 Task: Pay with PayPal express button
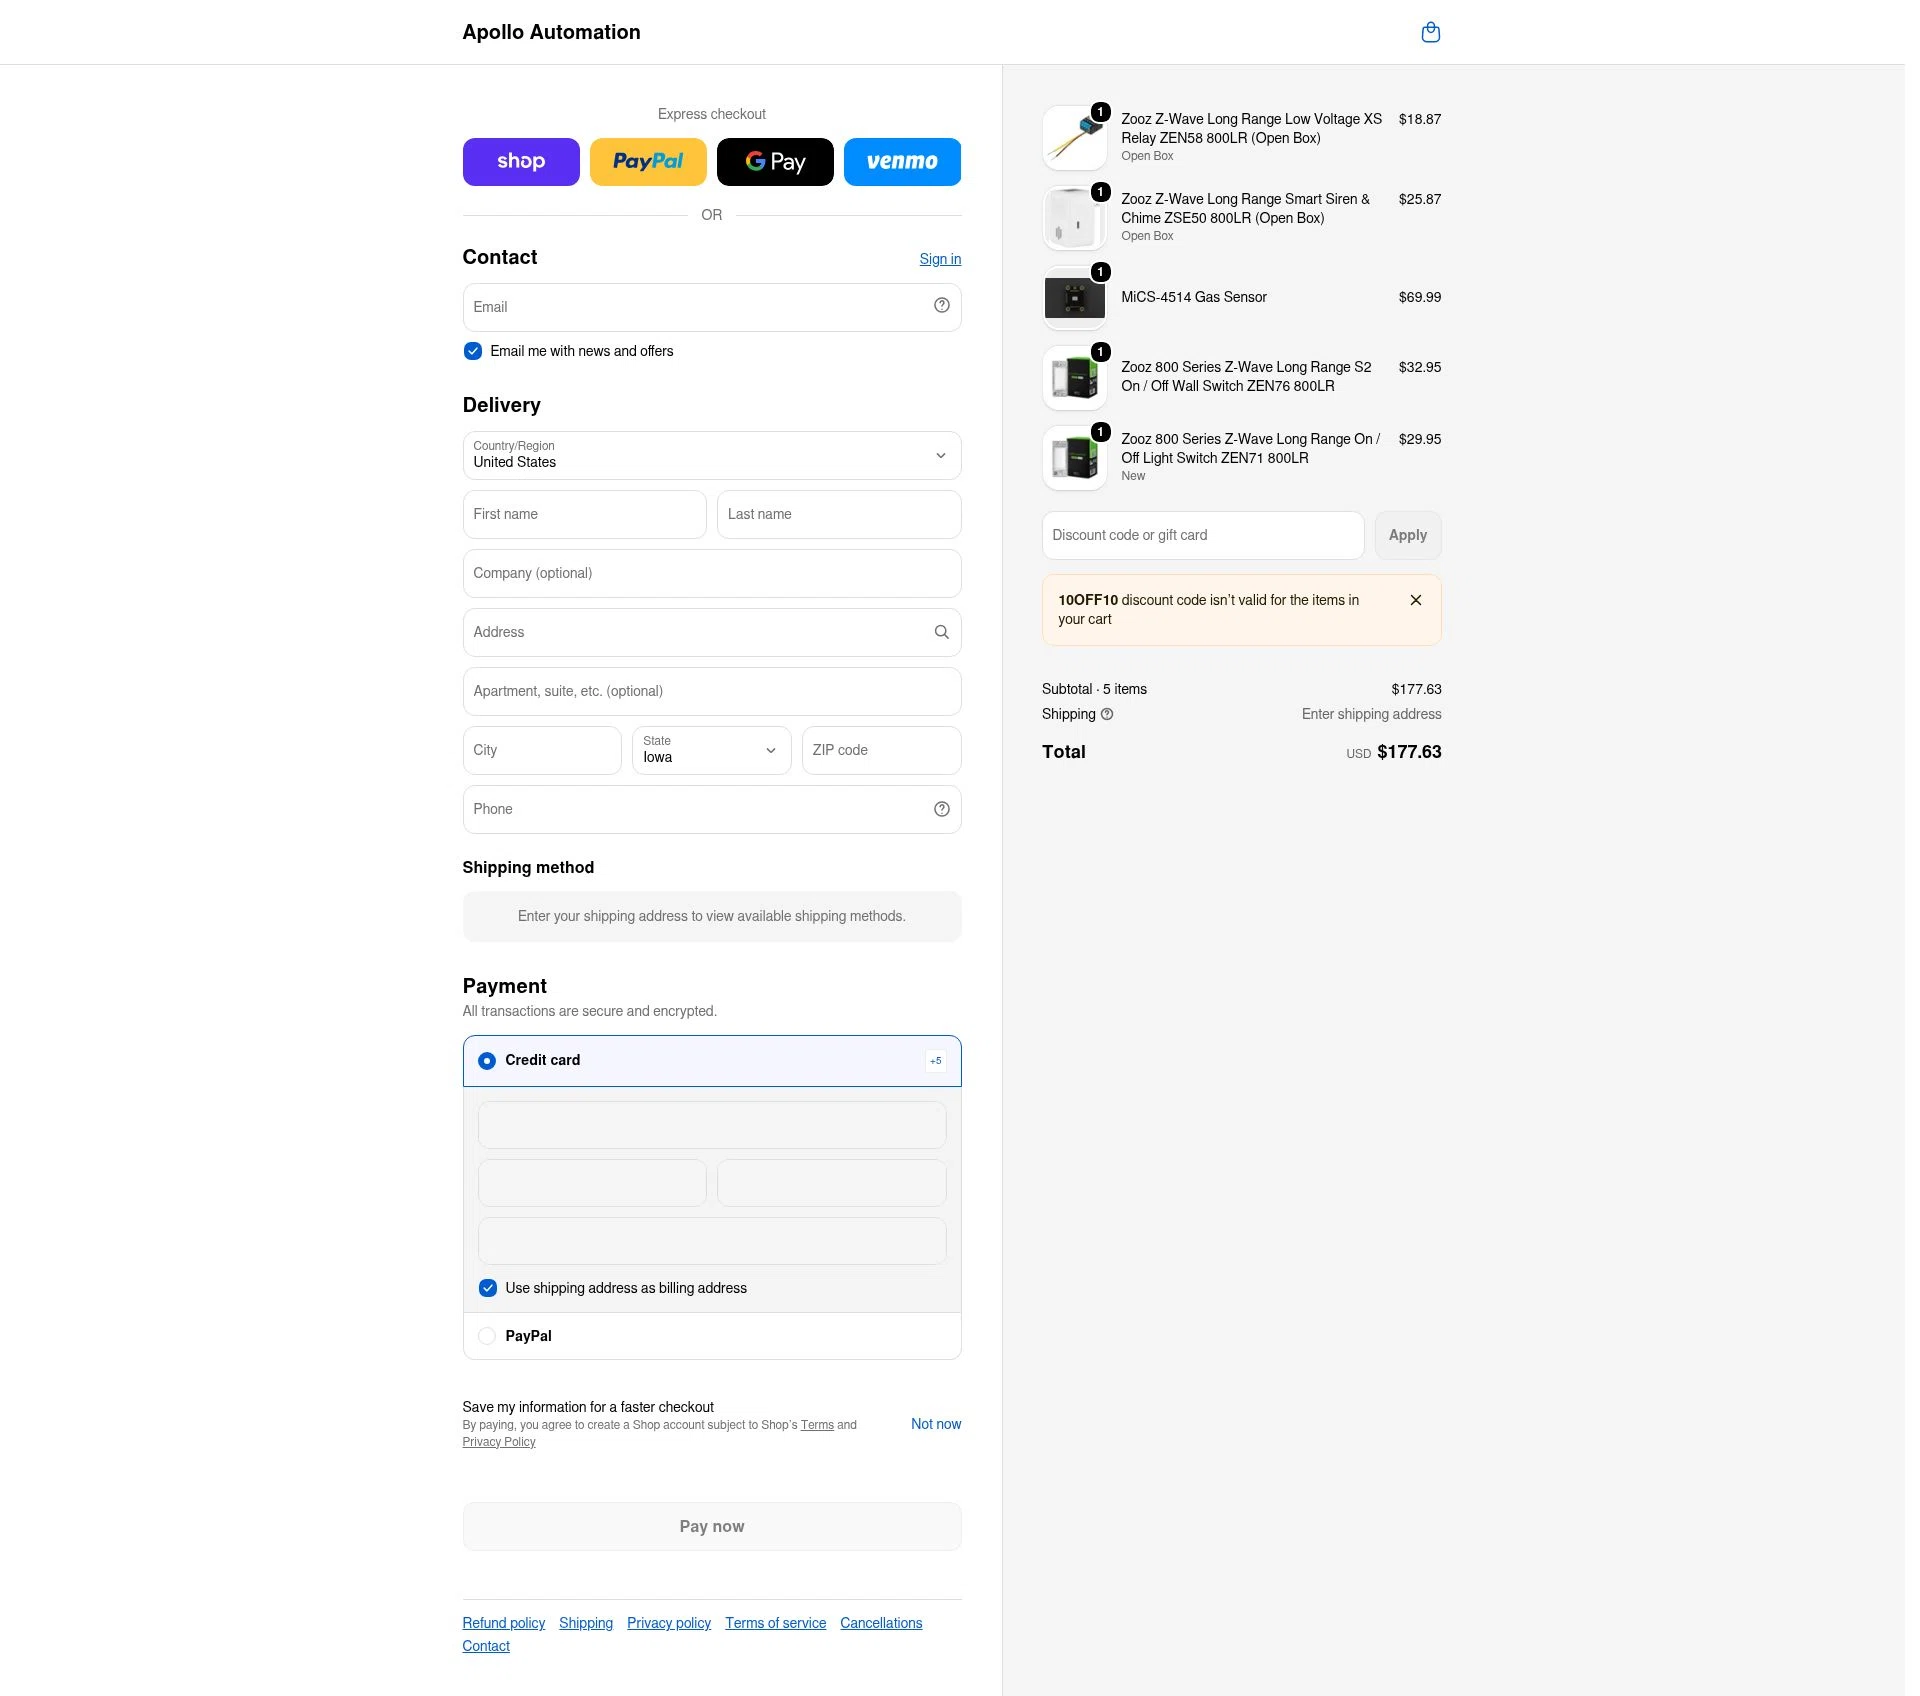point(648,162)
